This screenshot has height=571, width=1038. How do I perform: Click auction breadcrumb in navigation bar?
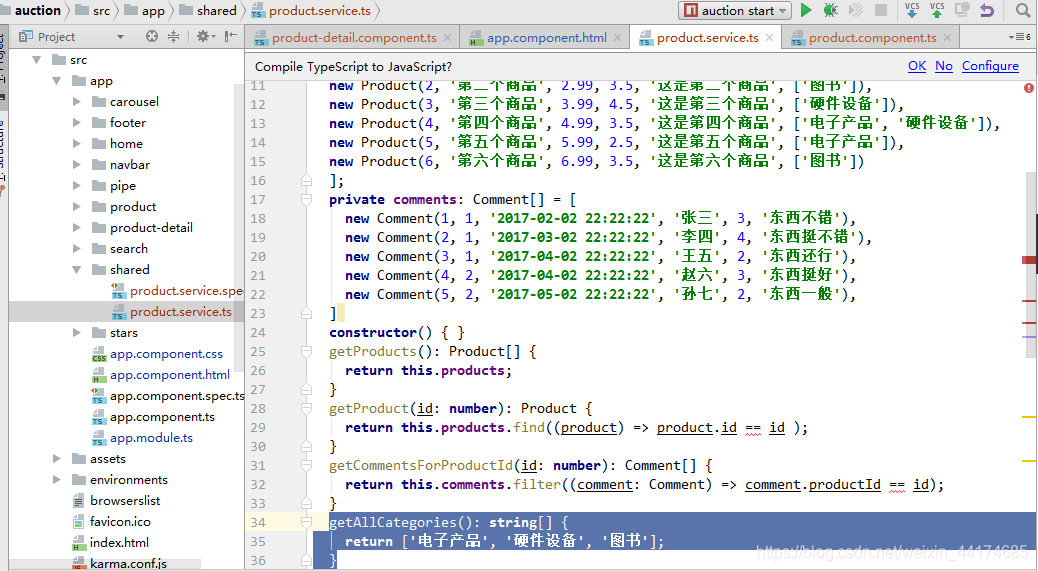(38, 11)
